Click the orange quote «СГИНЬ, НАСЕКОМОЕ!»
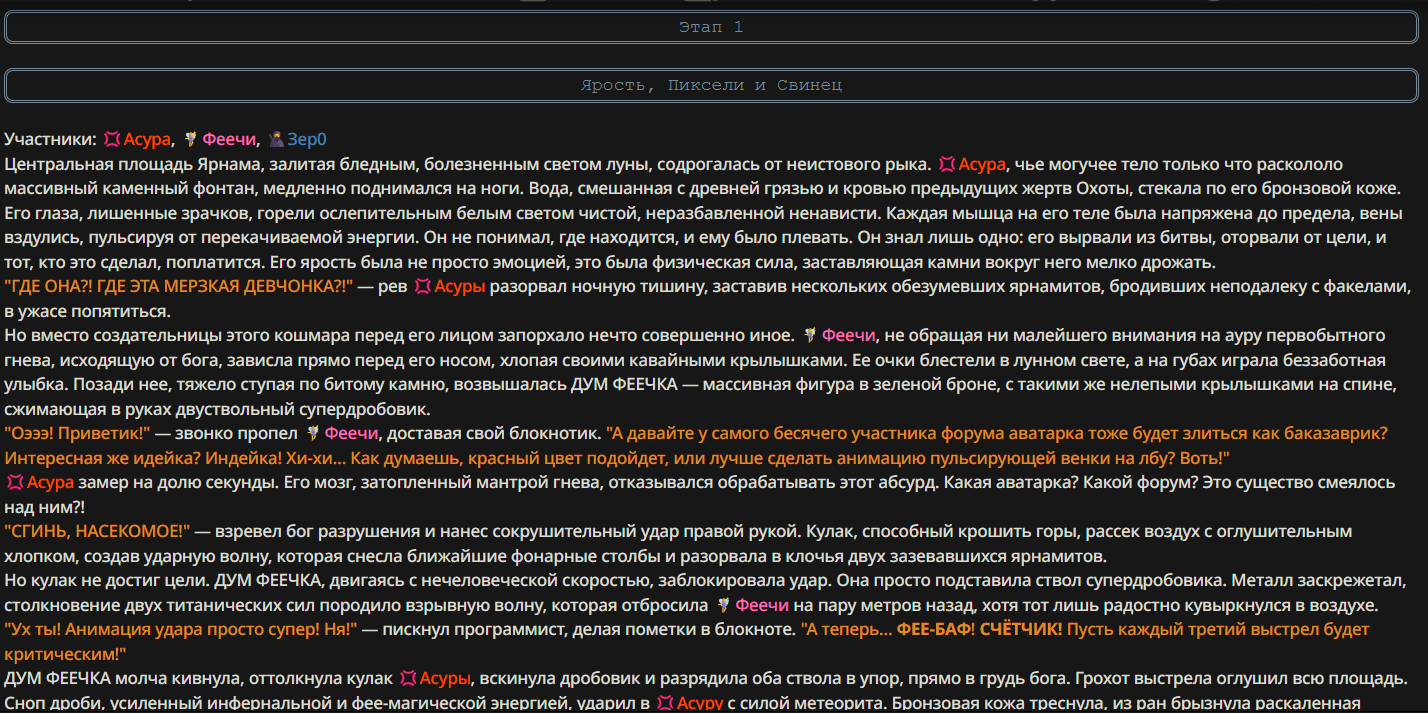 tap(97, 531)
